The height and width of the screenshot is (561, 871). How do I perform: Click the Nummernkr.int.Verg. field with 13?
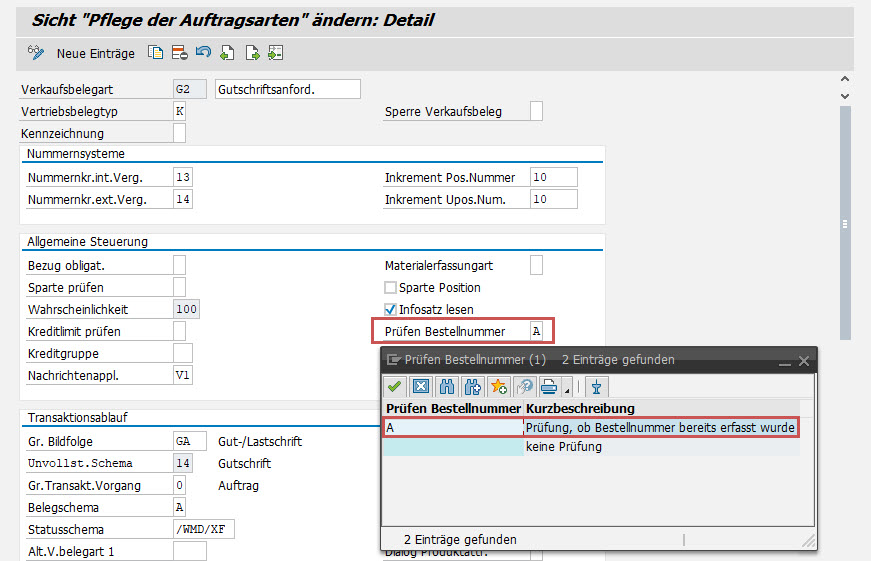183,177
